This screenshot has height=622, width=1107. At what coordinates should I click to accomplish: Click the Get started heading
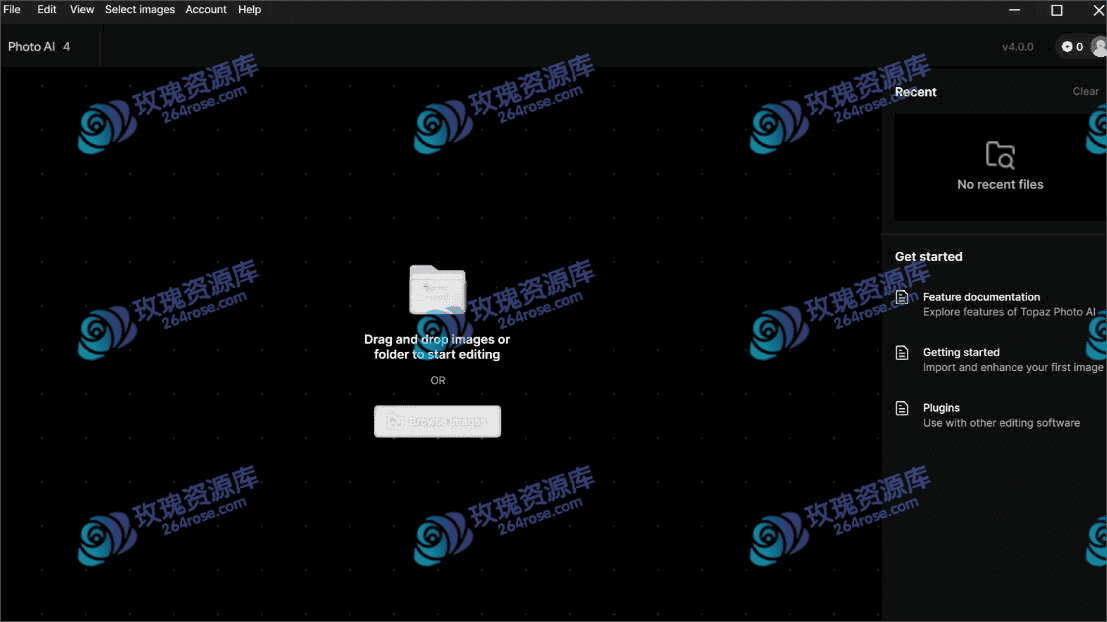[x=928, y=256]
